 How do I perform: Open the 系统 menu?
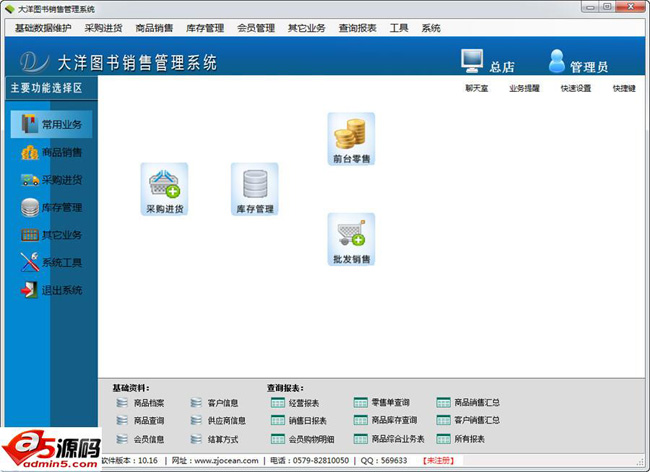(431, 28)
